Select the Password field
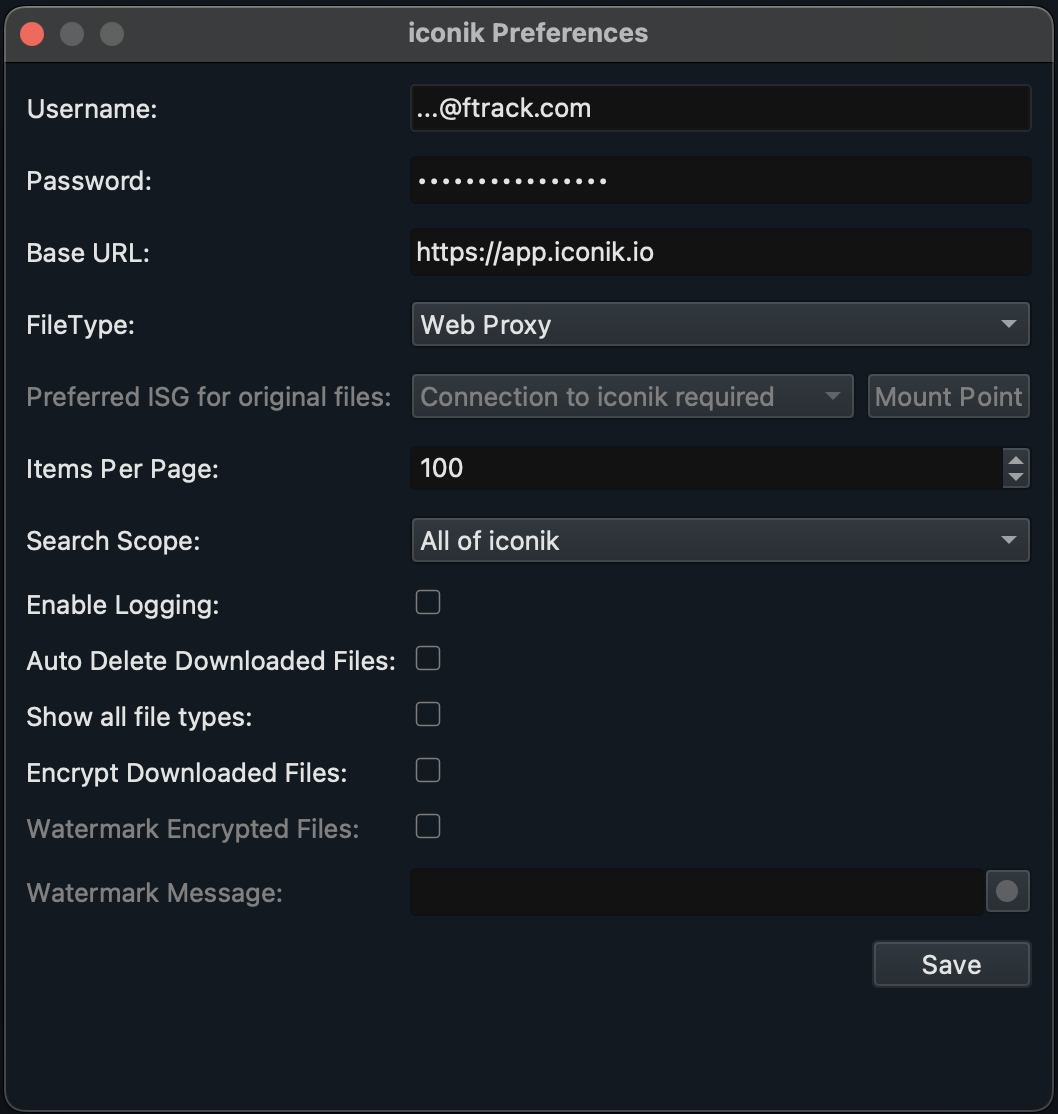Viewport: 1058px width, 1114px height. tap(700, 180)
